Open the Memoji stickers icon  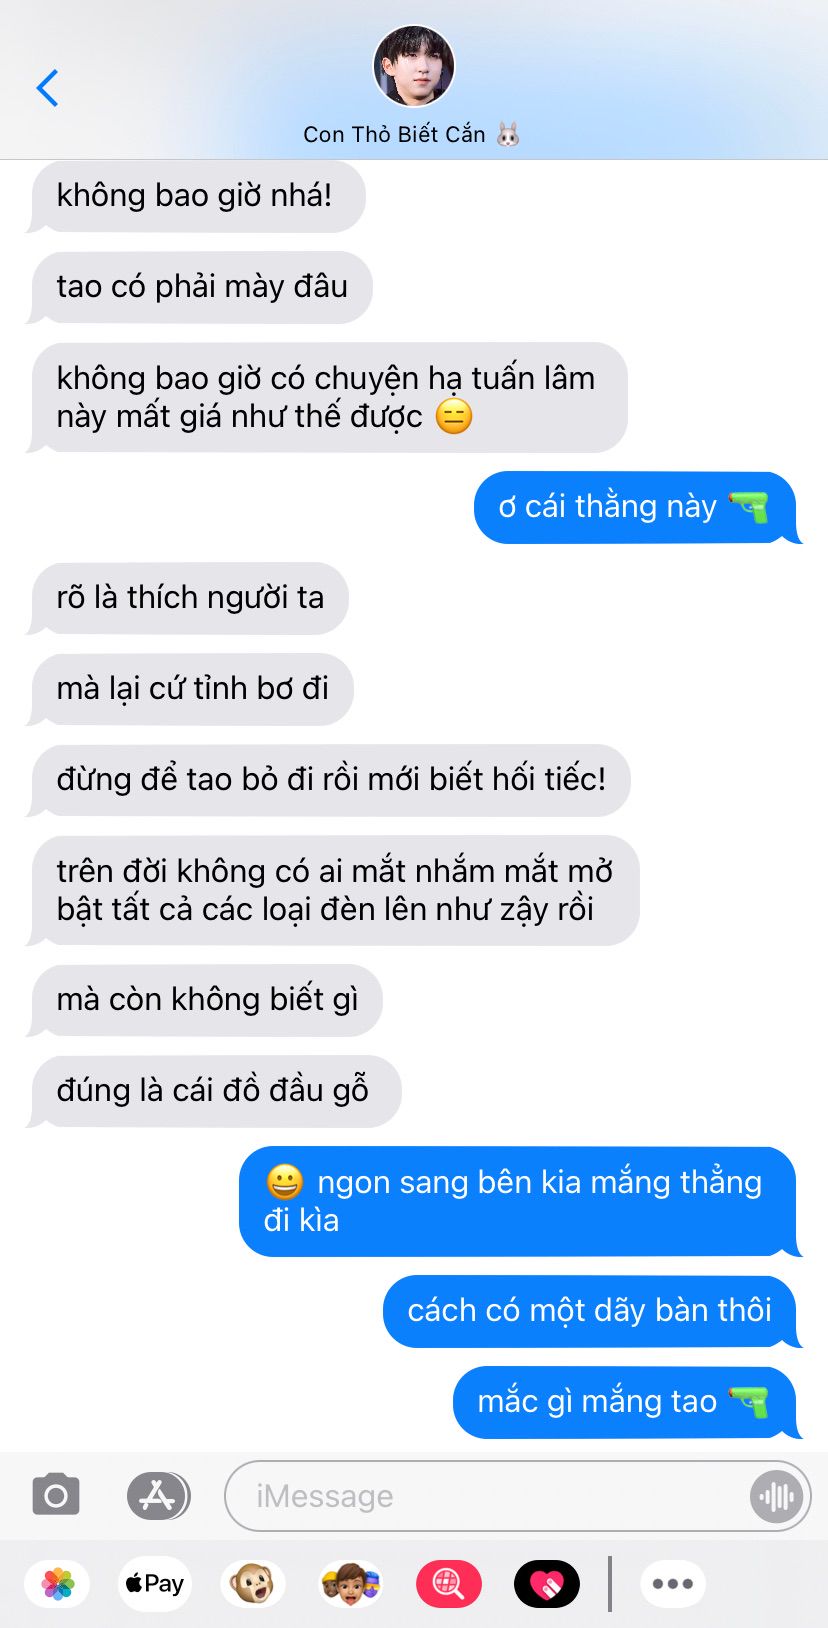click(x=350, y=1584)
